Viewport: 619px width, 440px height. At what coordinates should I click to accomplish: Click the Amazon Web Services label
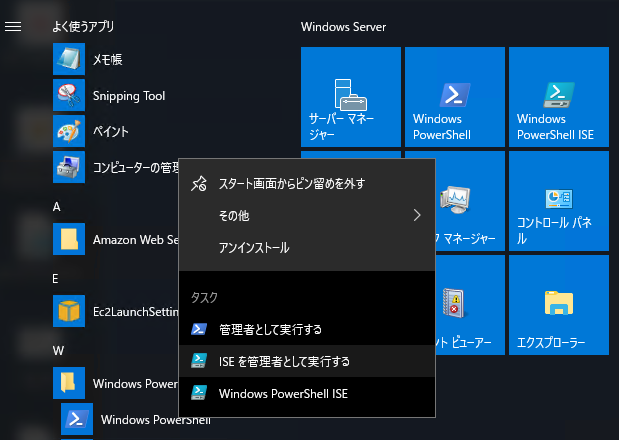136,240
